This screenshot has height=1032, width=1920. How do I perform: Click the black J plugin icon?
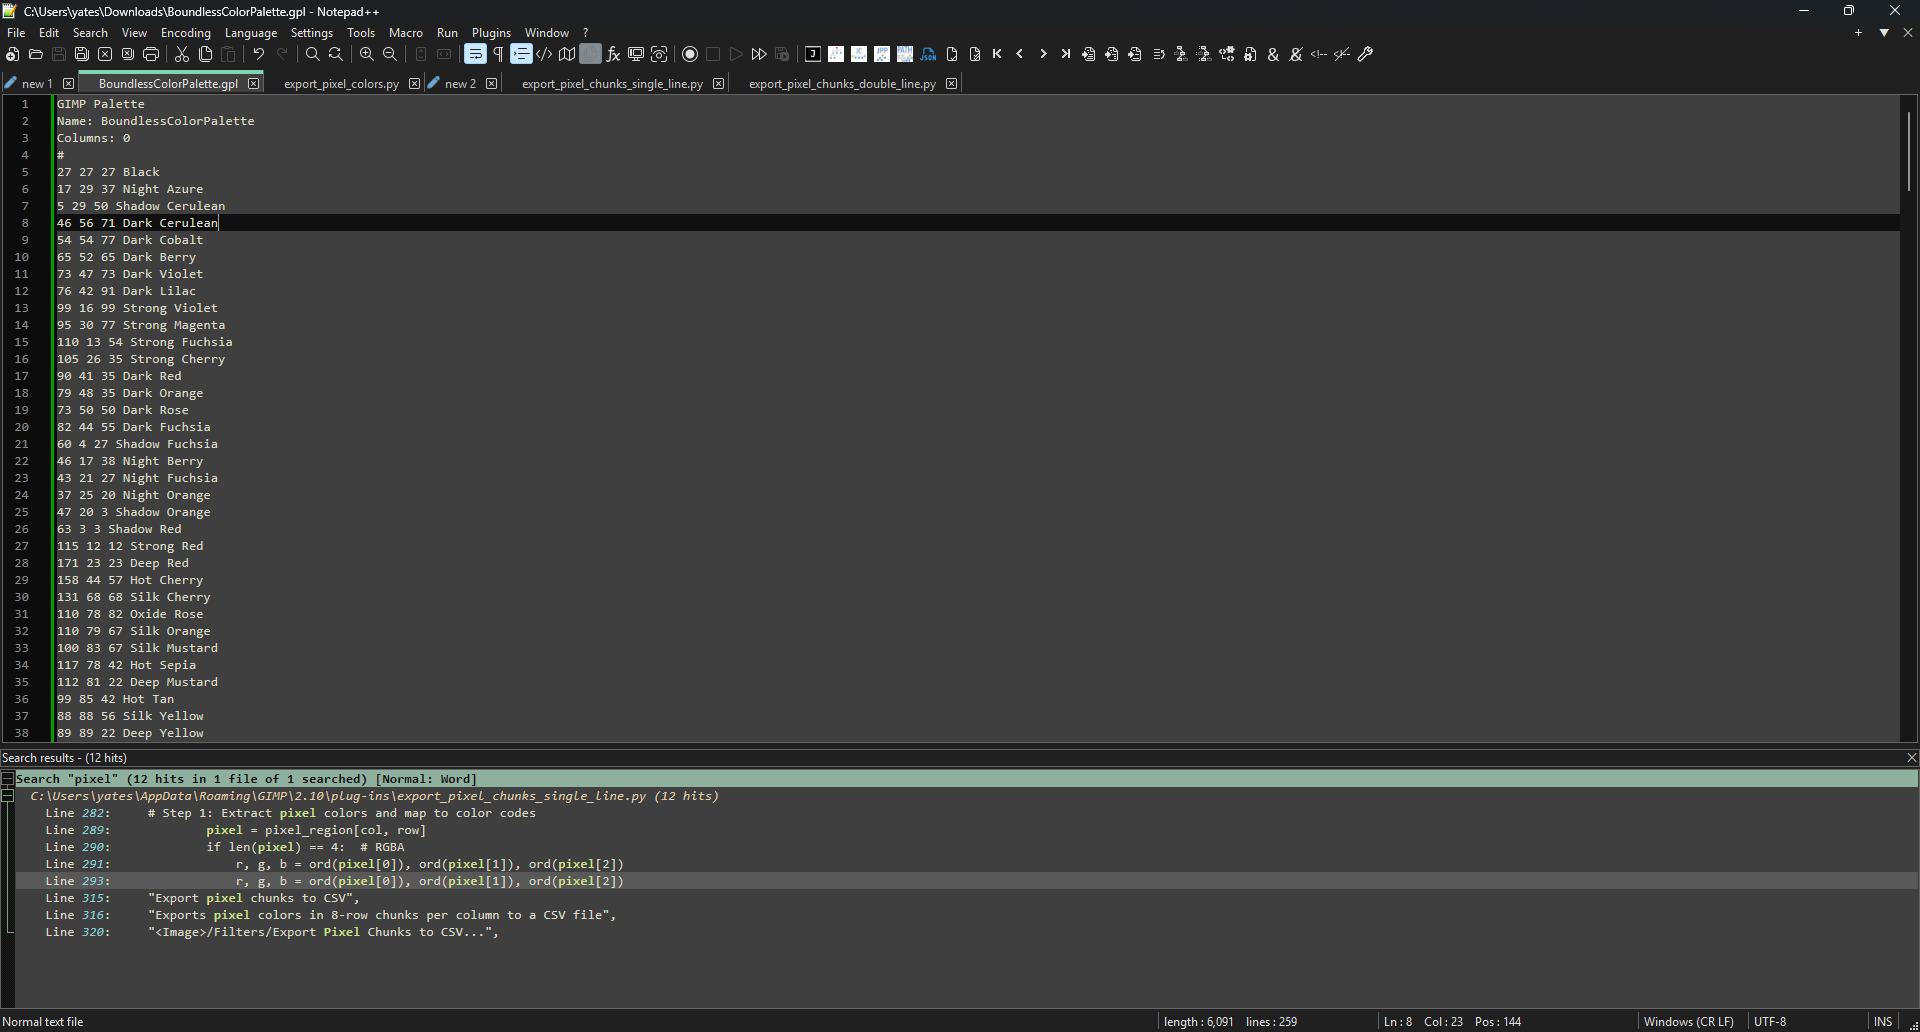click(813, 54)
